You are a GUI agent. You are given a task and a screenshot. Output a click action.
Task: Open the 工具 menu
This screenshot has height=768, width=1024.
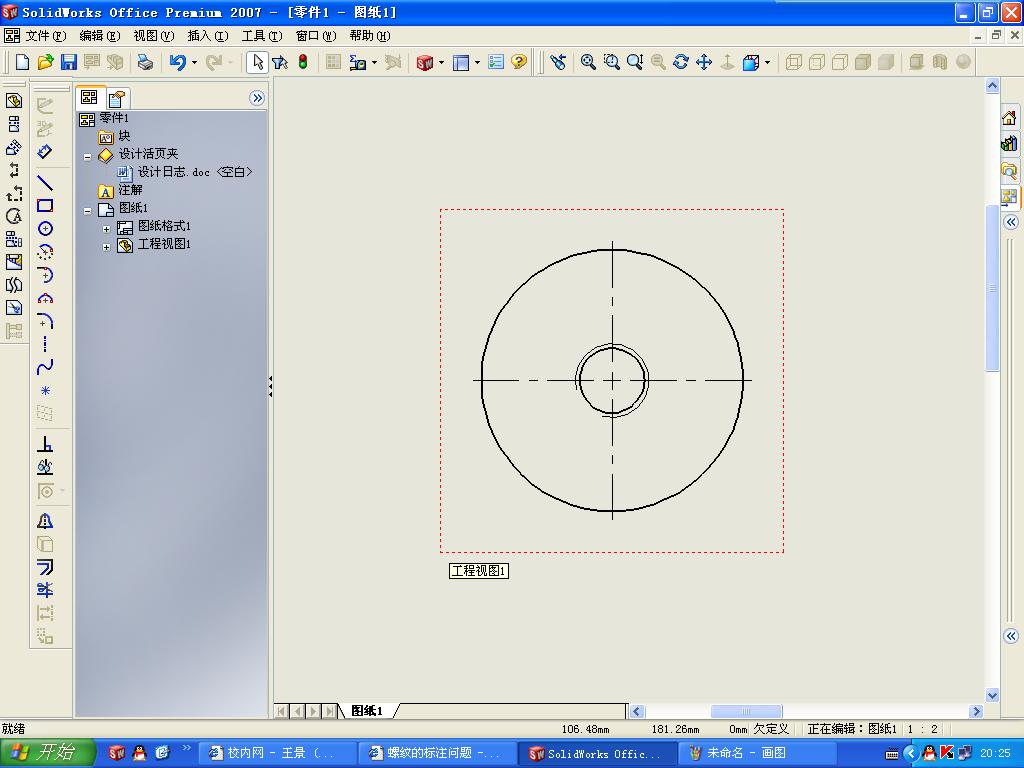tap(262, 36)
